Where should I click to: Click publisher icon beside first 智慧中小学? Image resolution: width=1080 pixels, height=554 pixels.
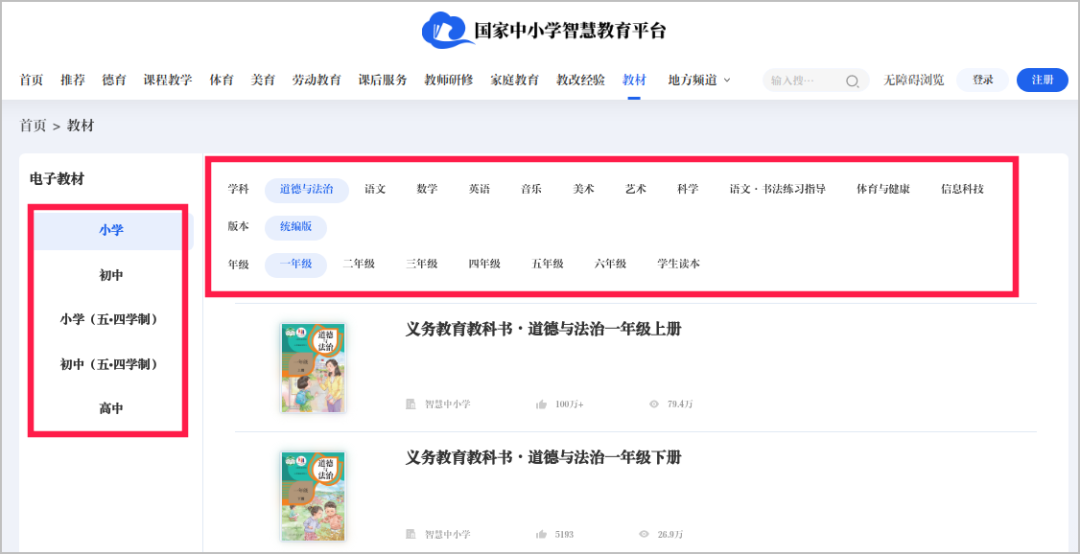[x=410, y=404]
